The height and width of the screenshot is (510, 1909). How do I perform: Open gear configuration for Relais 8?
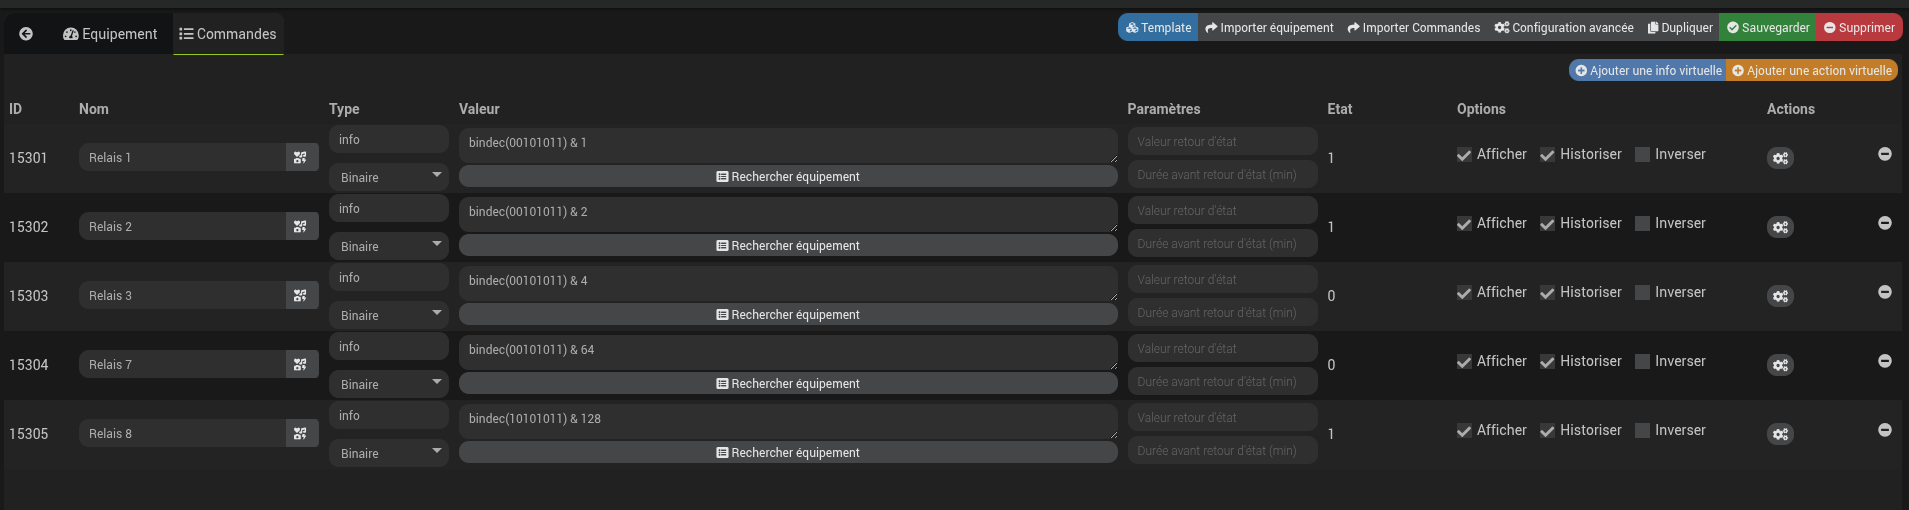pos(1780,434)
